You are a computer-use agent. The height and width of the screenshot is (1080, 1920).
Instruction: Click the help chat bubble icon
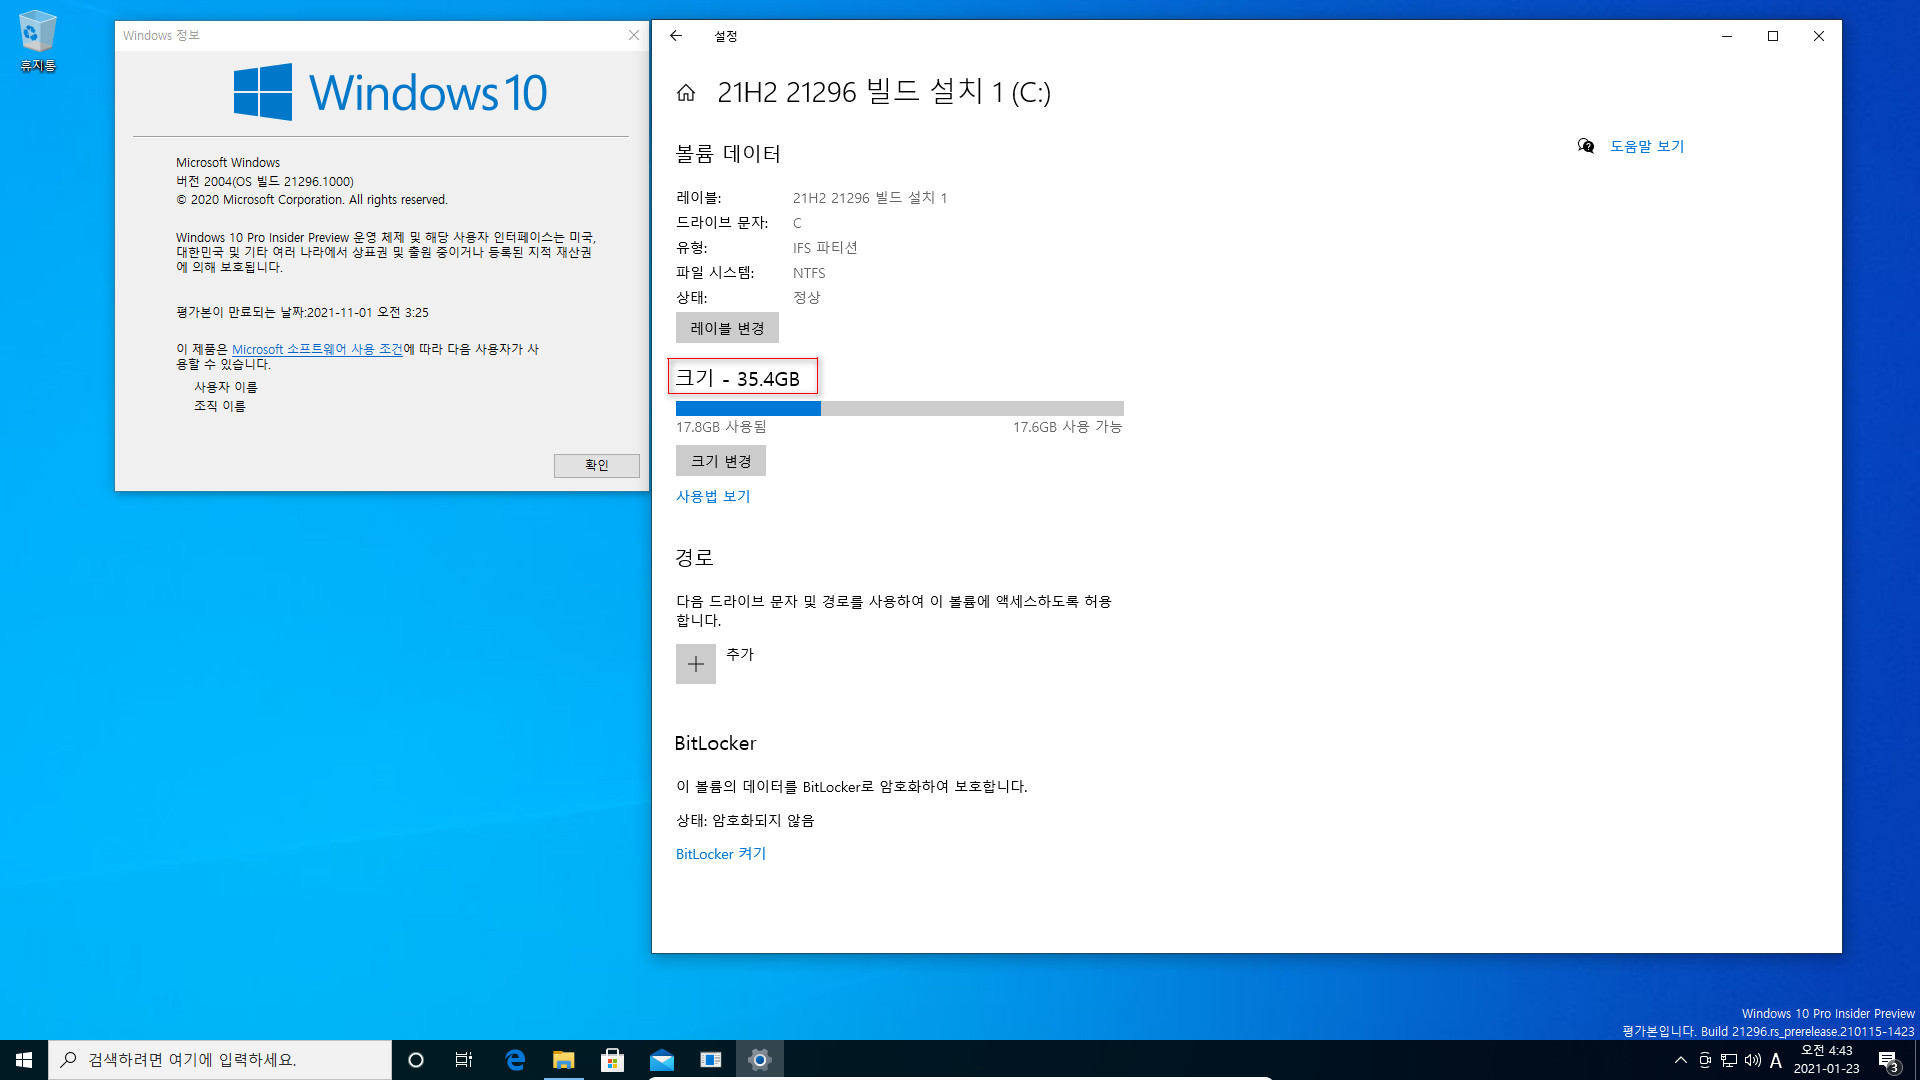pos(1586,146)
